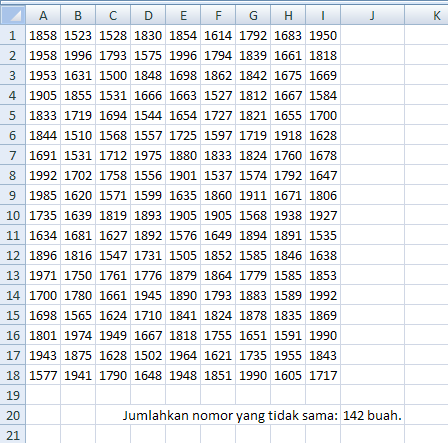Screen dimensions: 448x443
Task: Pick the cell showing 1544
Action: click(x=148, y=115)
